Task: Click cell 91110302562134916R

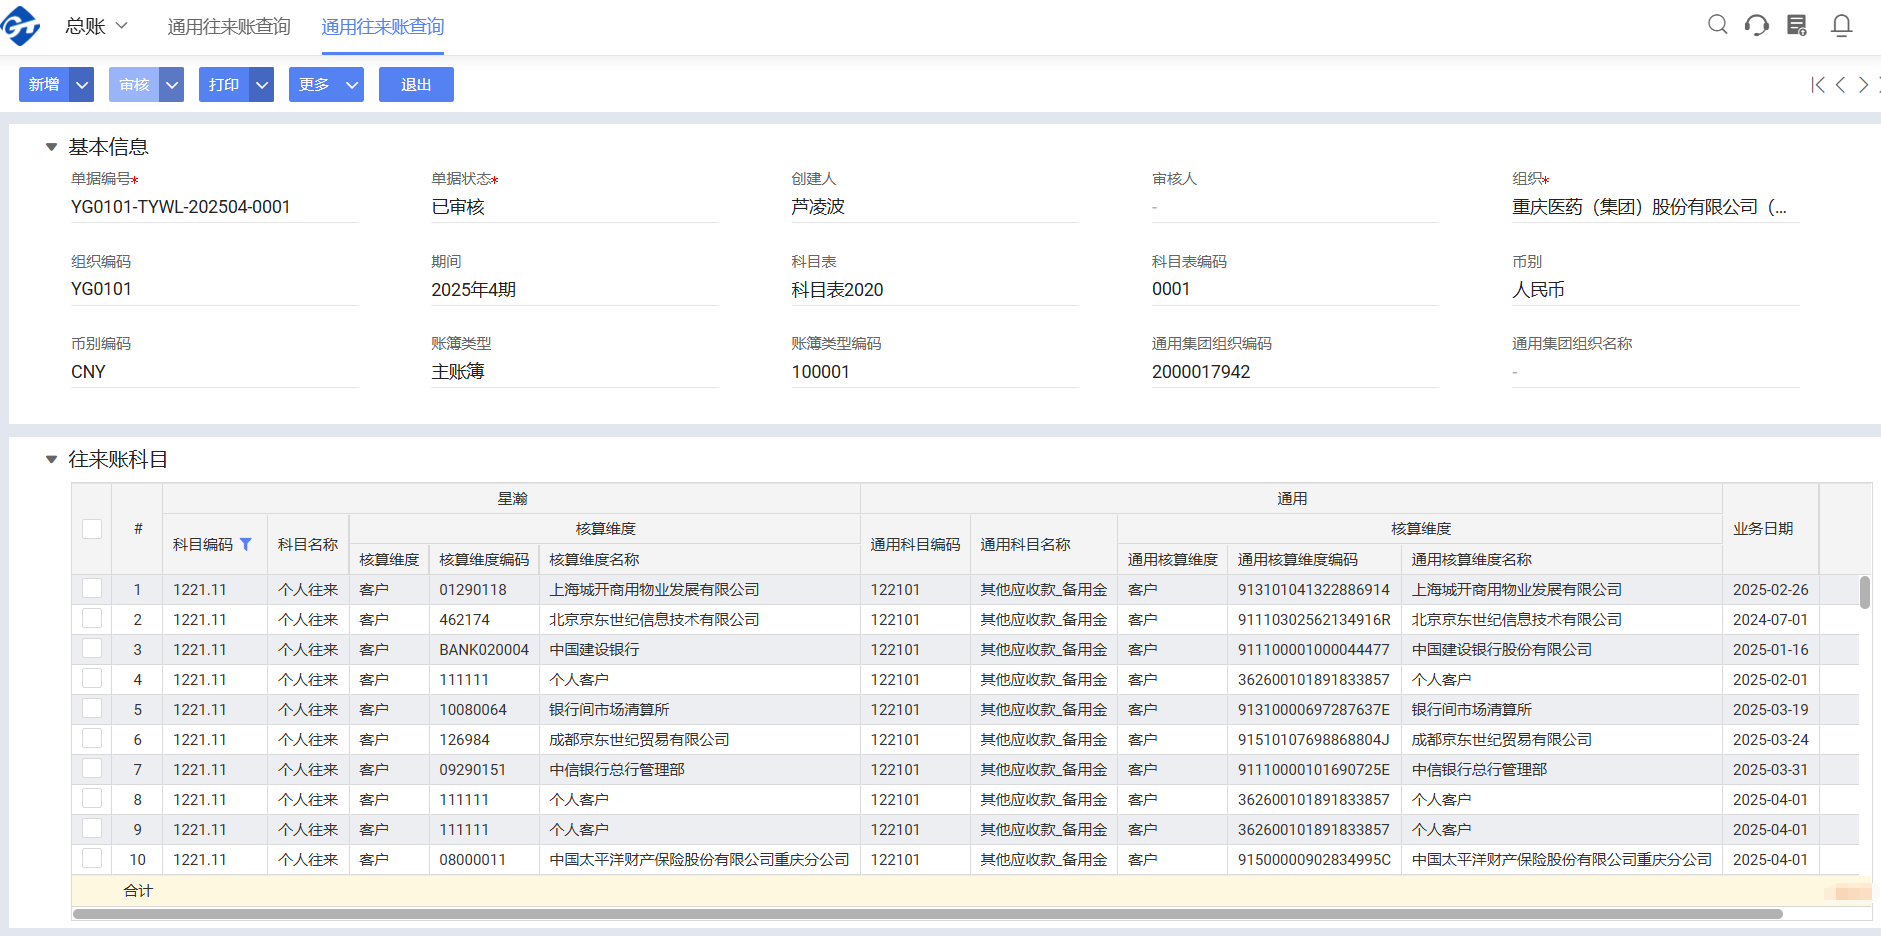Action: click(x=1314, y=620)
